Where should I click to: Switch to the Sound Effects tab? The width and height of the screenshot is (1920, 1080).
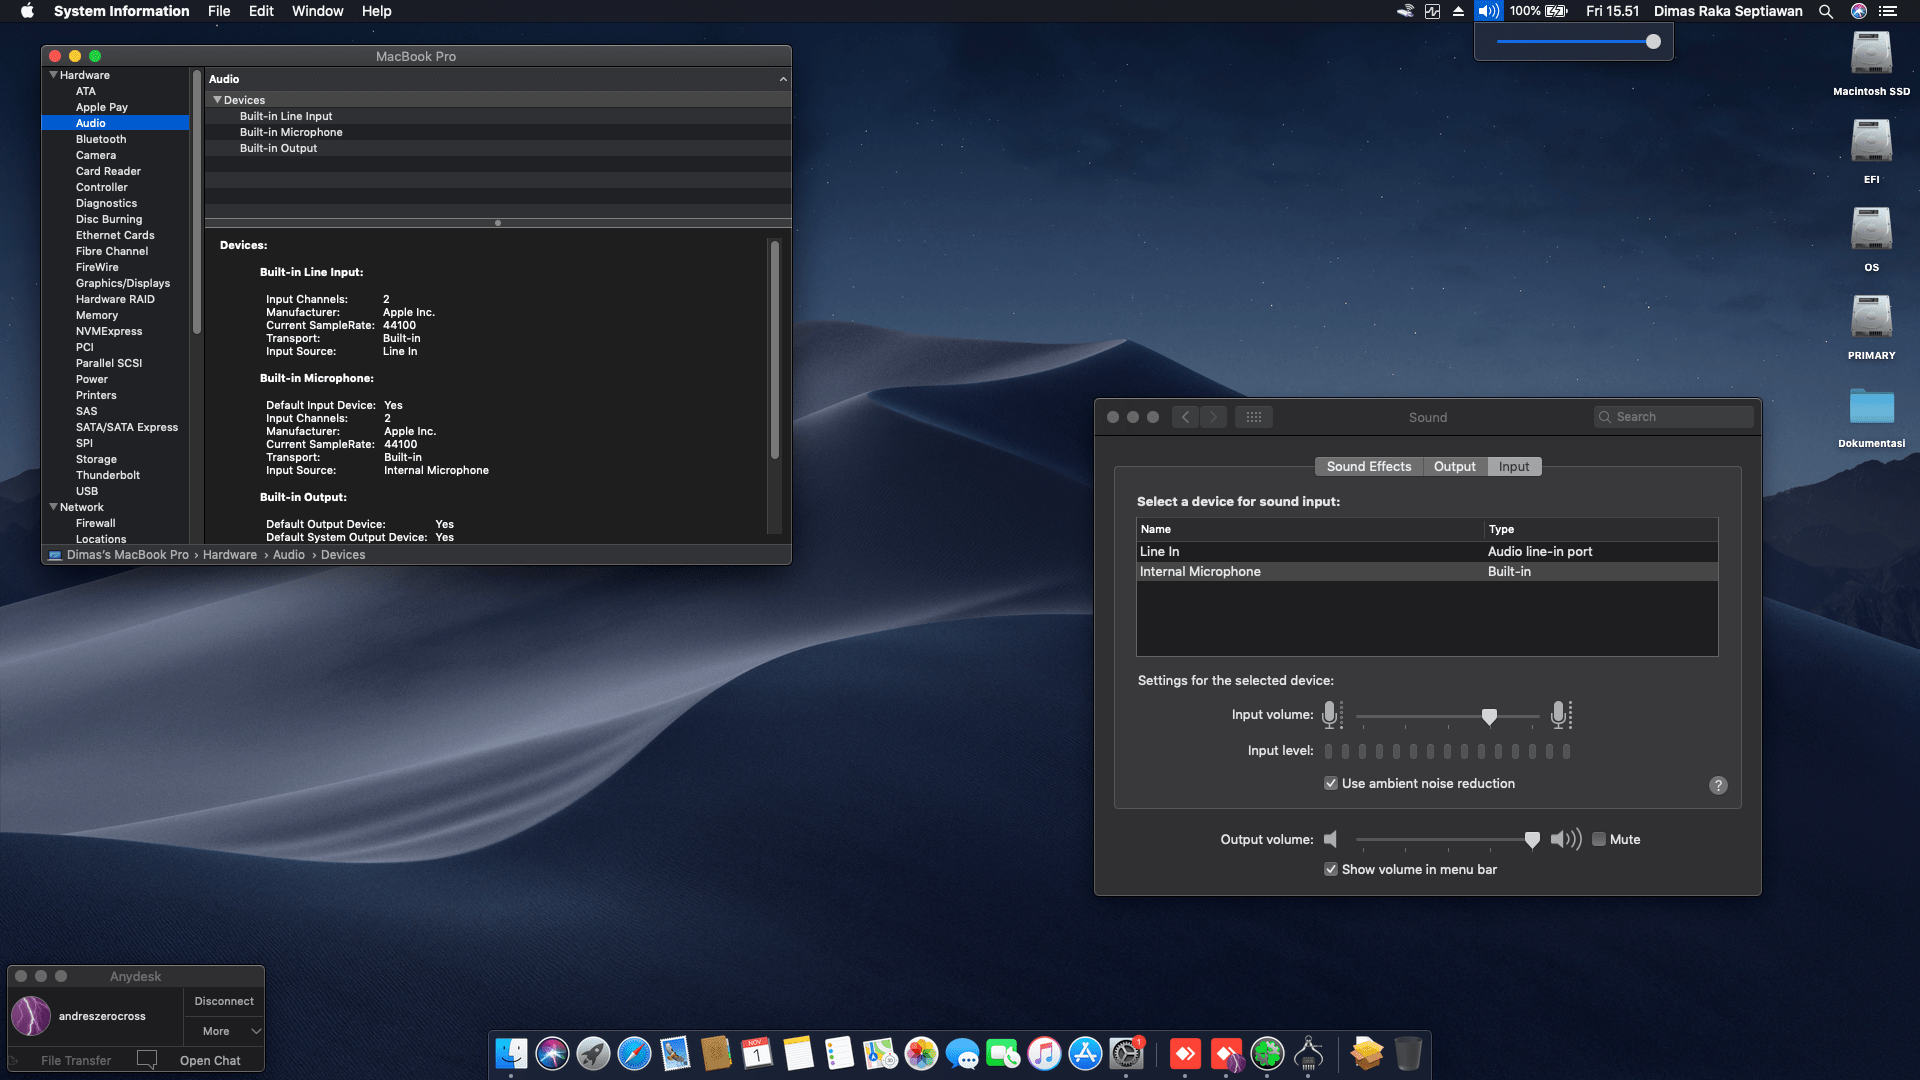pos(1368,466)
